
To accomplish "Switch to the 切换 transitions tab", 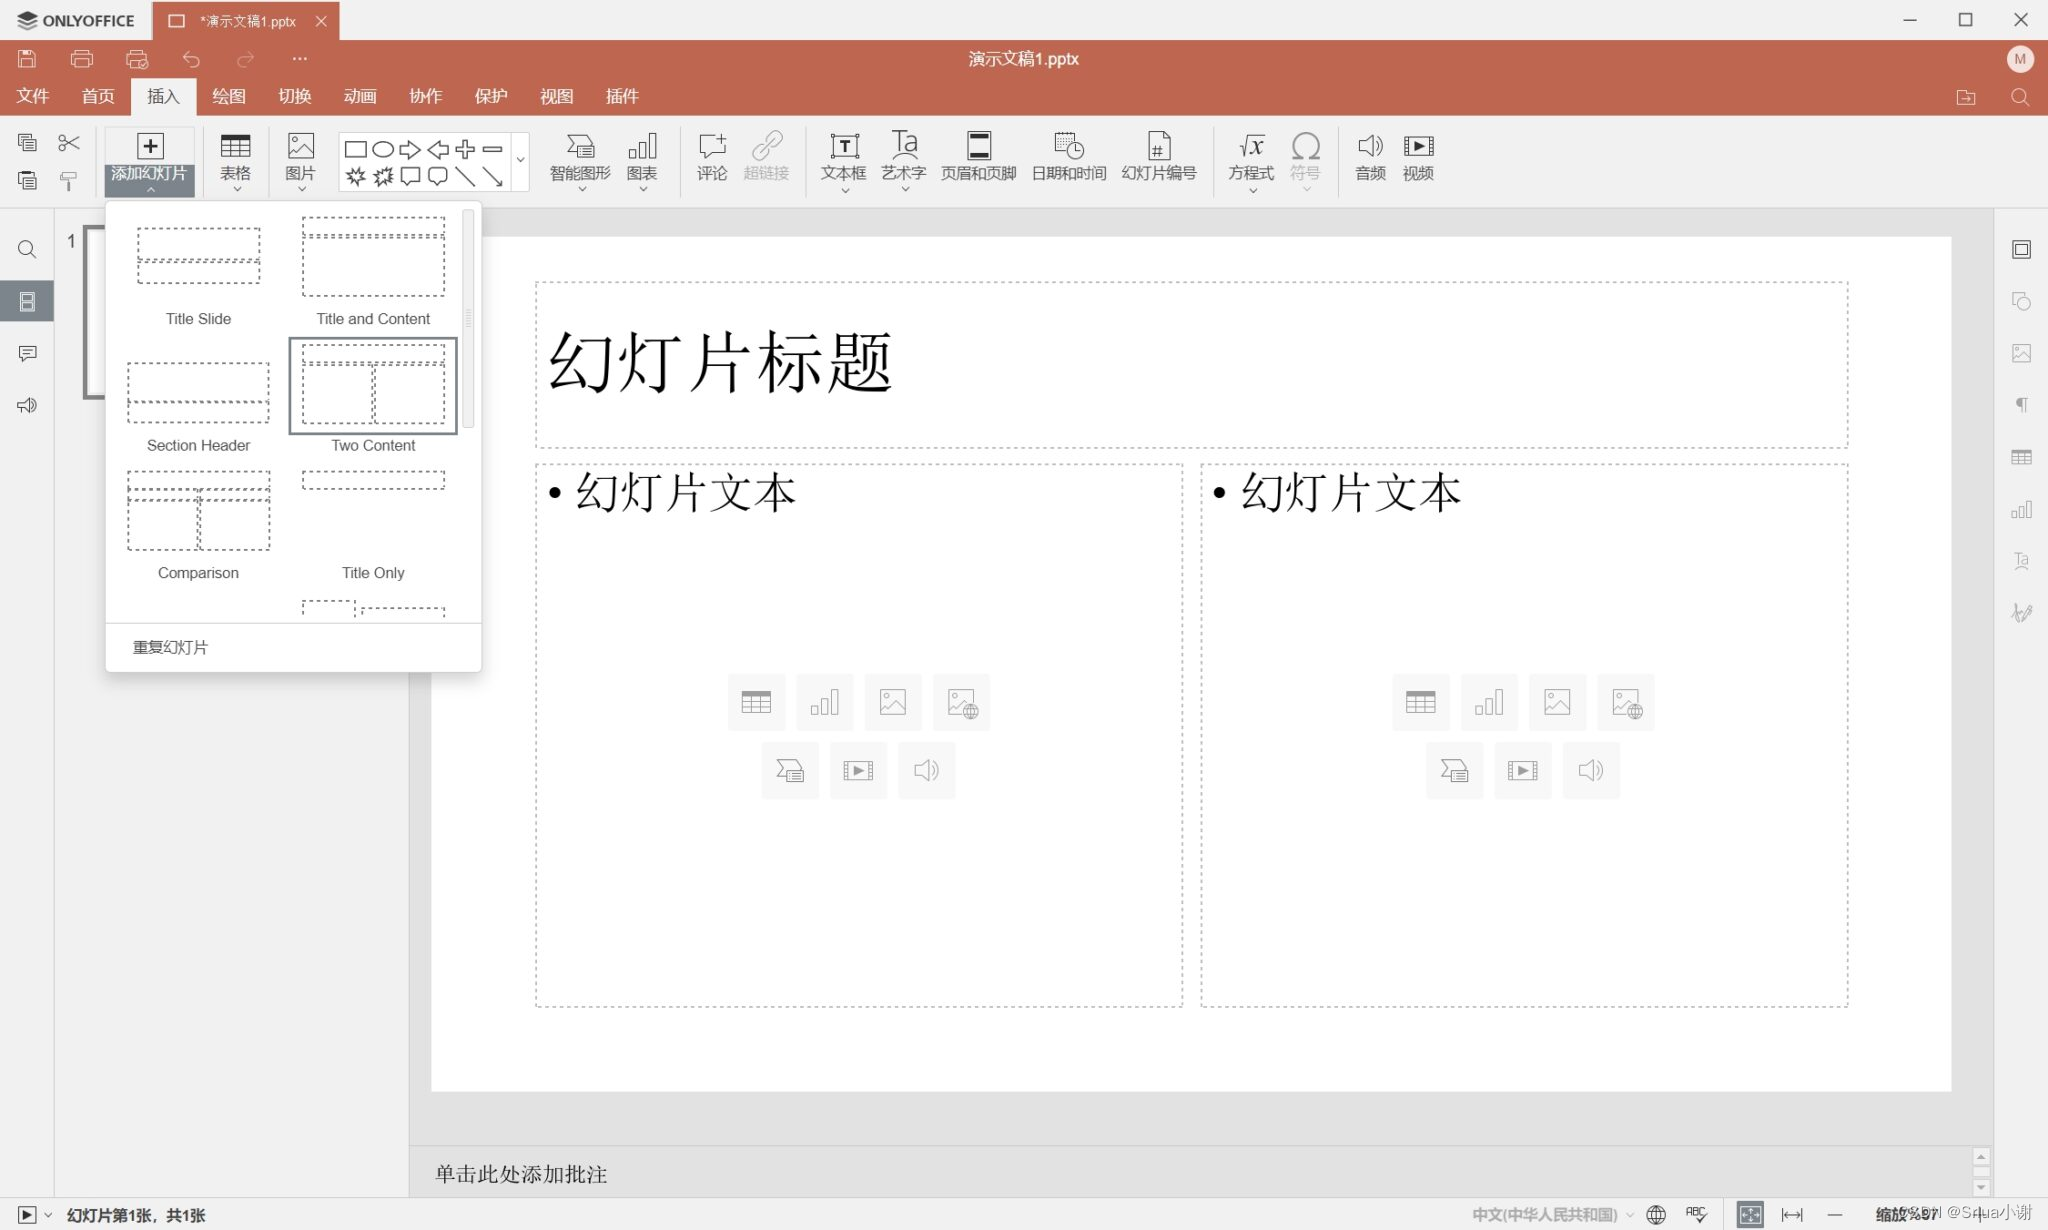I will click(294, 96).
